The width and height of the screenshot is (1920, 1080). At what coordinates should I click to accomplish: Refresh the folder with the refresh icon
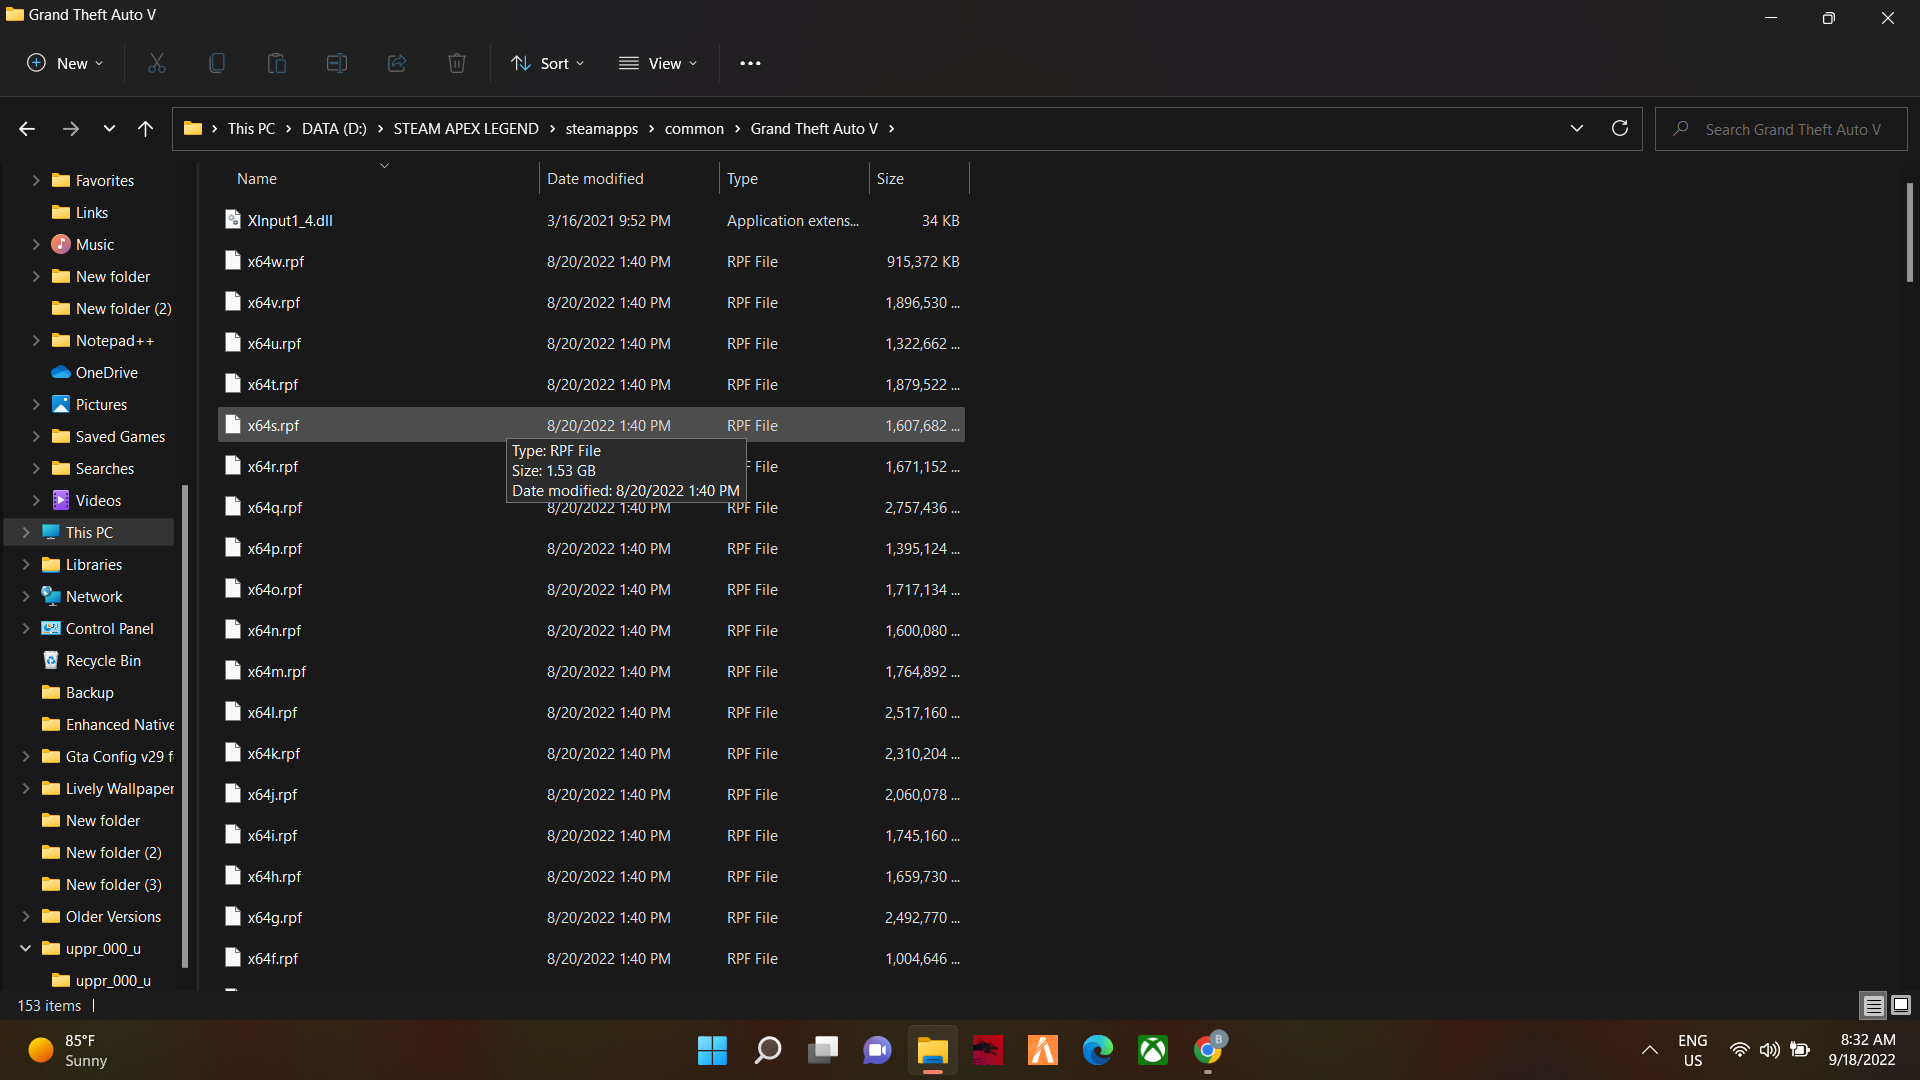pos(1620,128)
